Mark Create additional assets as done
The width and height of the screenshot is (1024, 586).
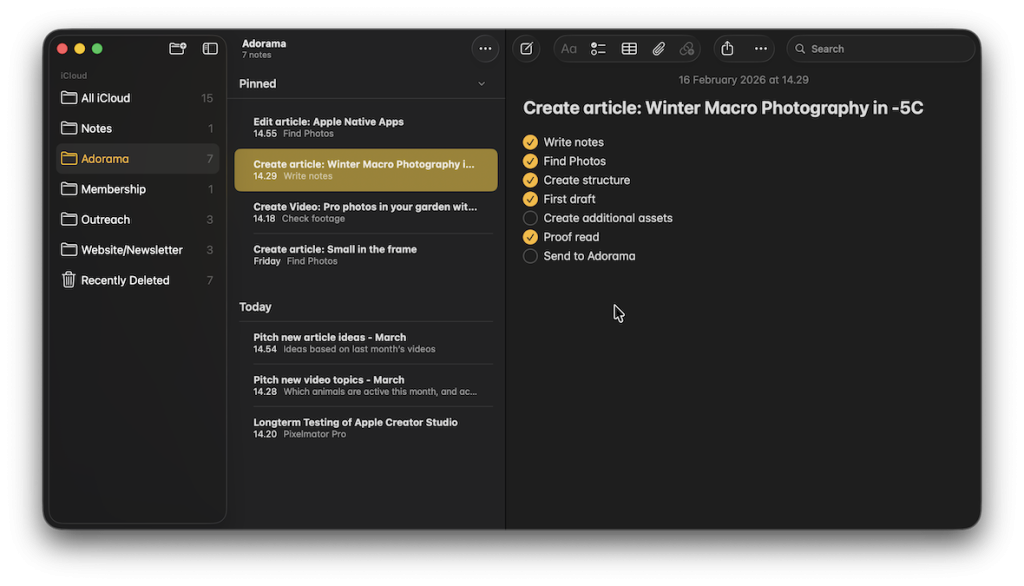click(x=529, y=217)
